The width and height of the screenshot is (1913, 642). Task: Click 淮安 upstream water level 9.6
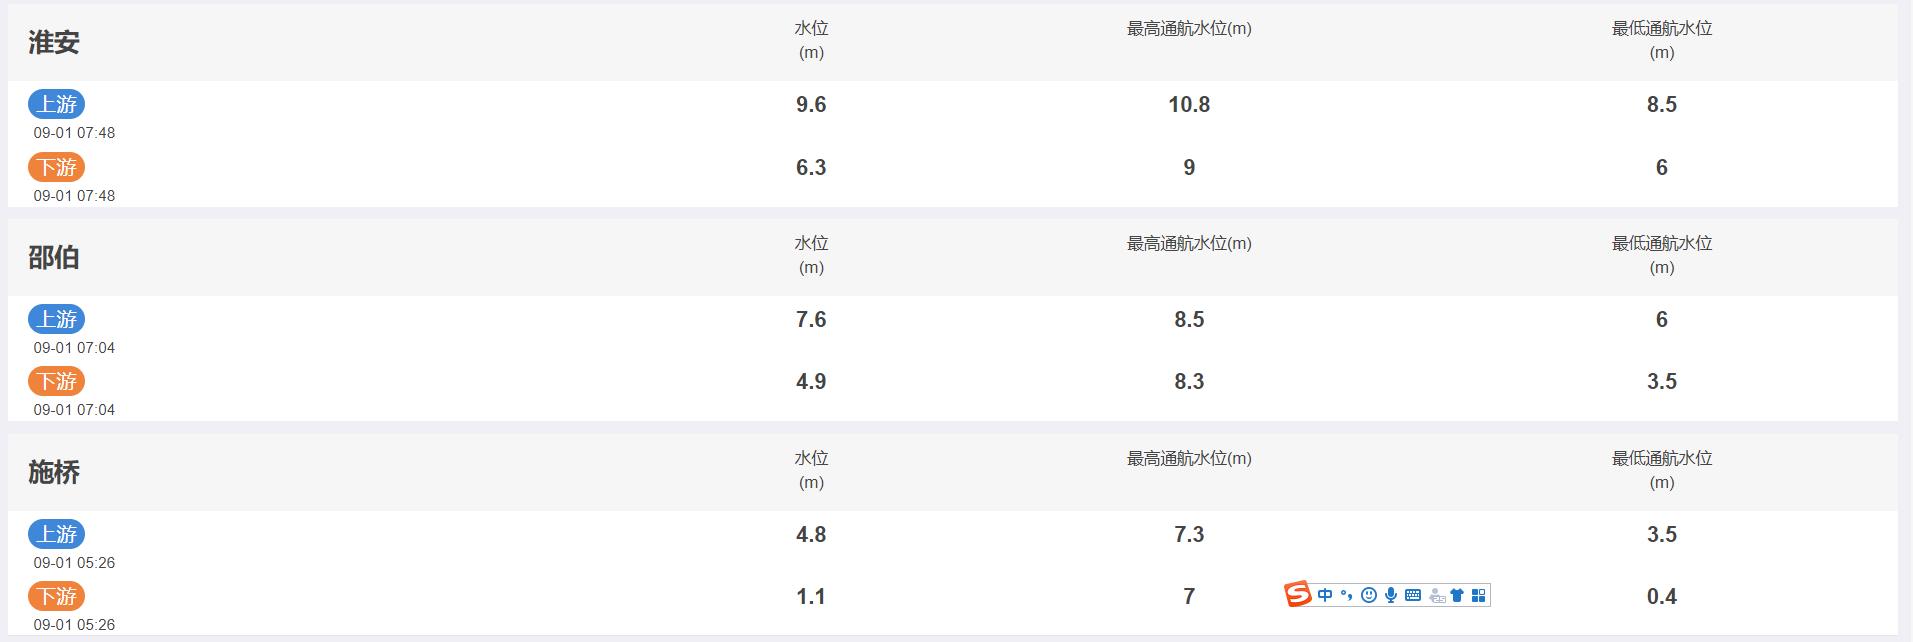pyautogui.click(x=811, y=104)
